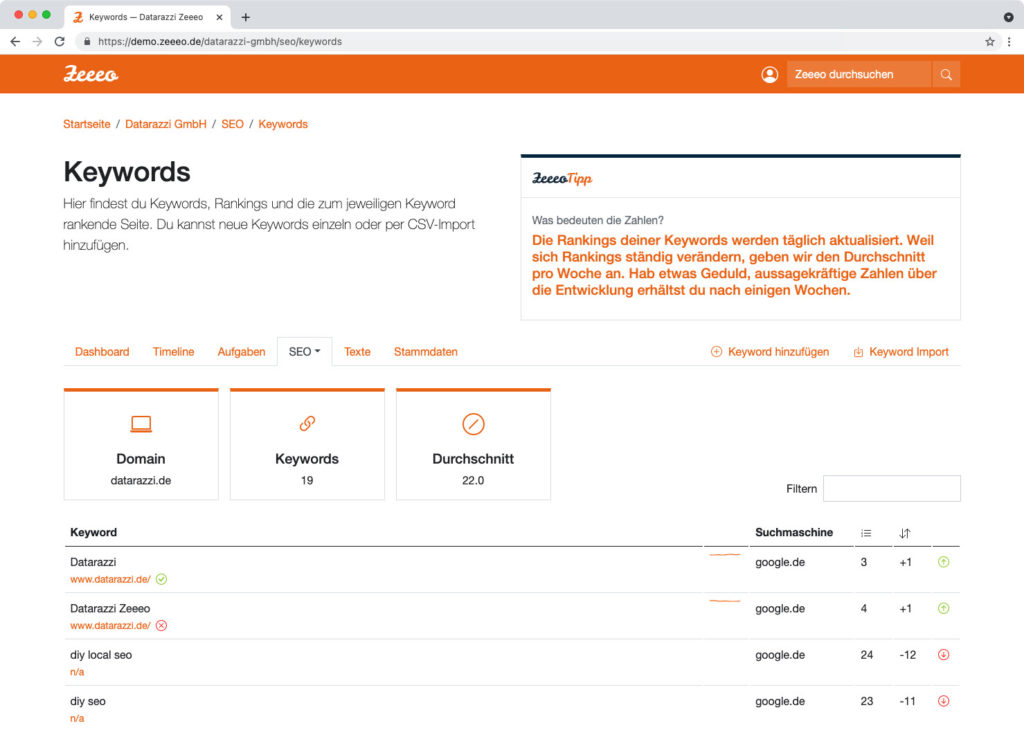
Task: Click the Keyword Import link text
Action: tap(908, 351)
